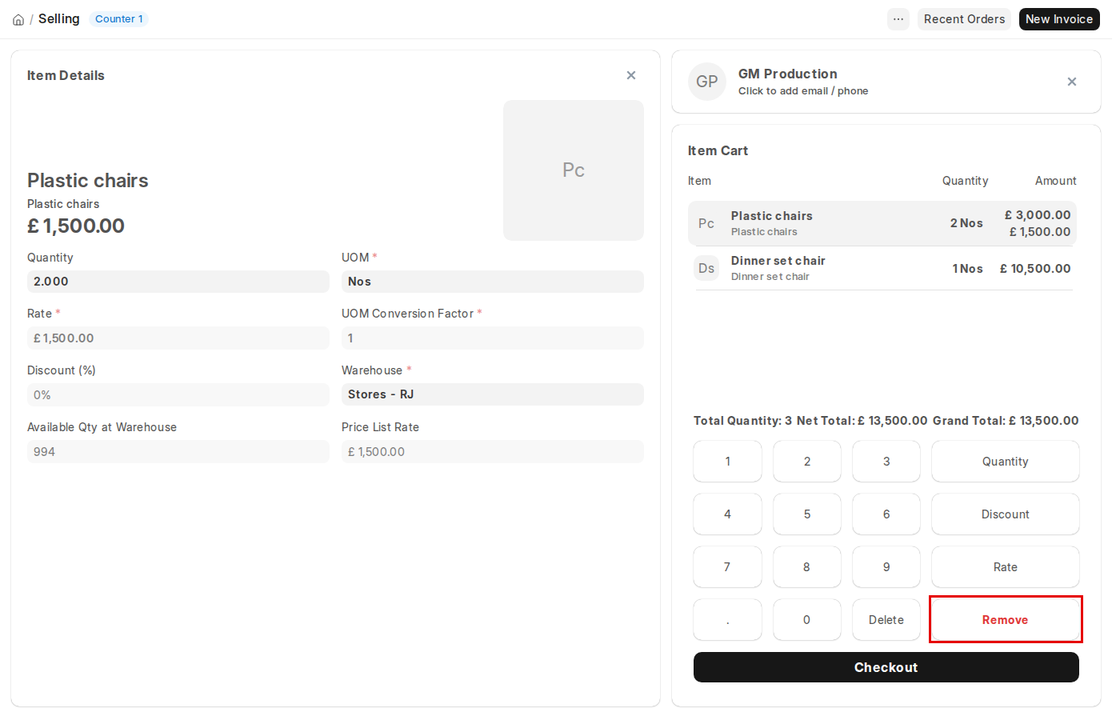Select the Plastic chairs cart row
Screen dimensions: 1120x720
[882, 223]
